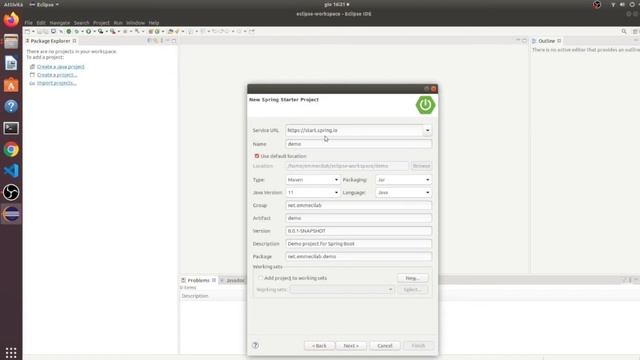The width and height of the screenshot is (640, 360).
Task: Click the New icon in Eclipse toolbar
Action: pos(27,31)
